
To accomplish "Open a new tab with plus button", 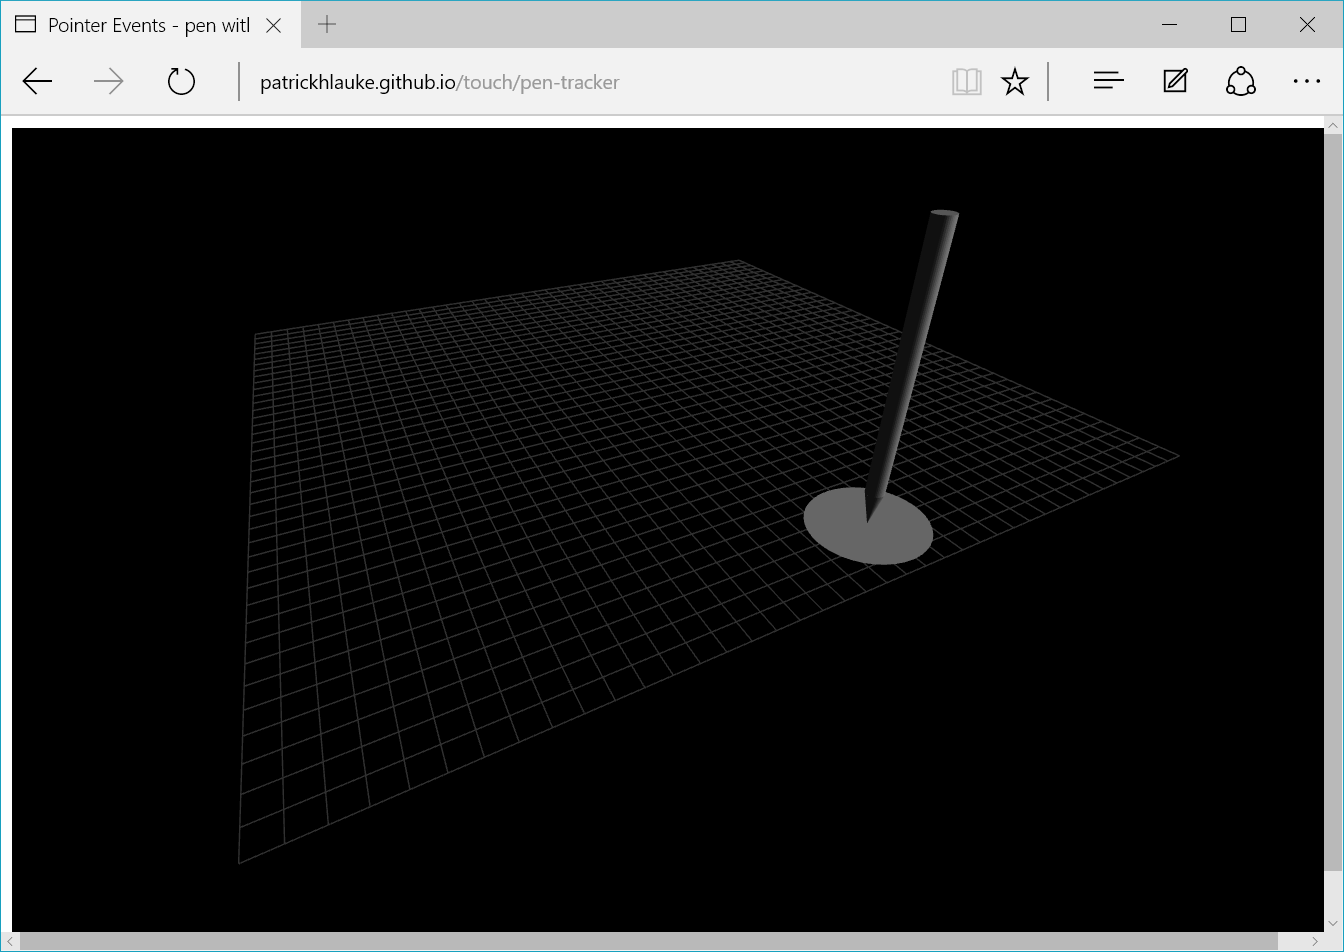I will (x=327, y=25).
